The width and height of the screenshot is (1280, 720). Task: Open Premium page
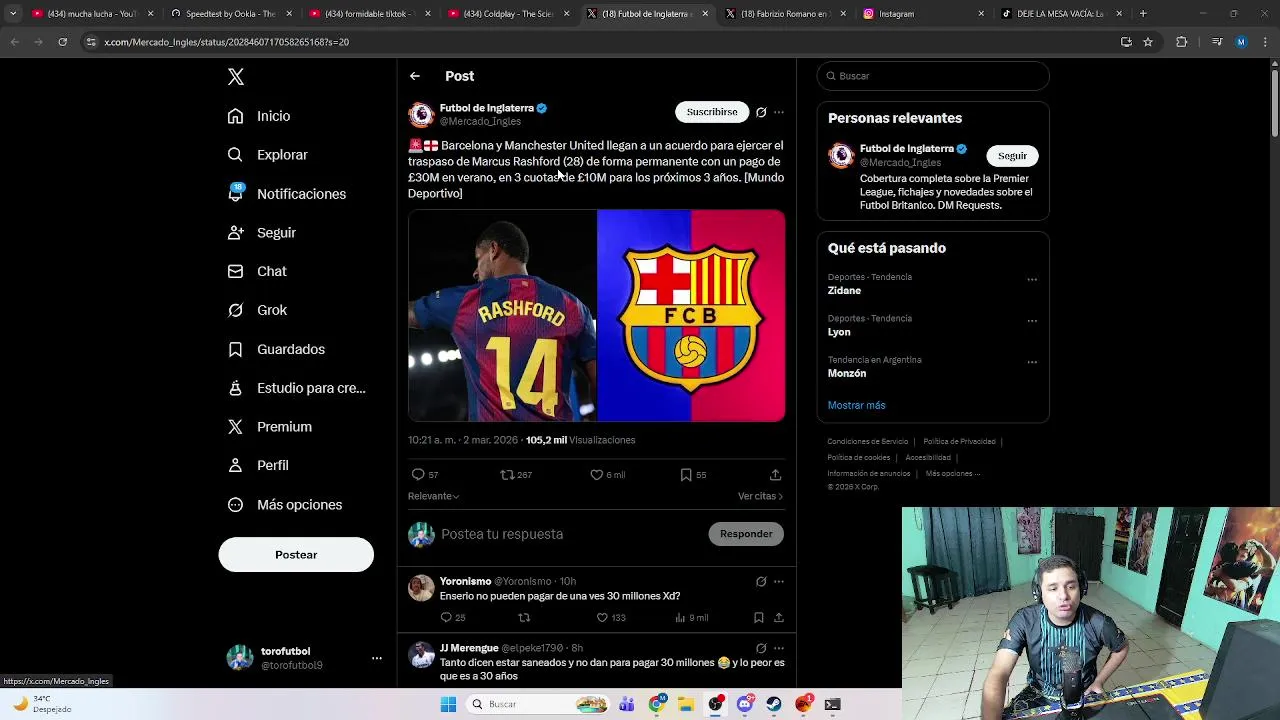pyautogui.click(x=269, y=427)
